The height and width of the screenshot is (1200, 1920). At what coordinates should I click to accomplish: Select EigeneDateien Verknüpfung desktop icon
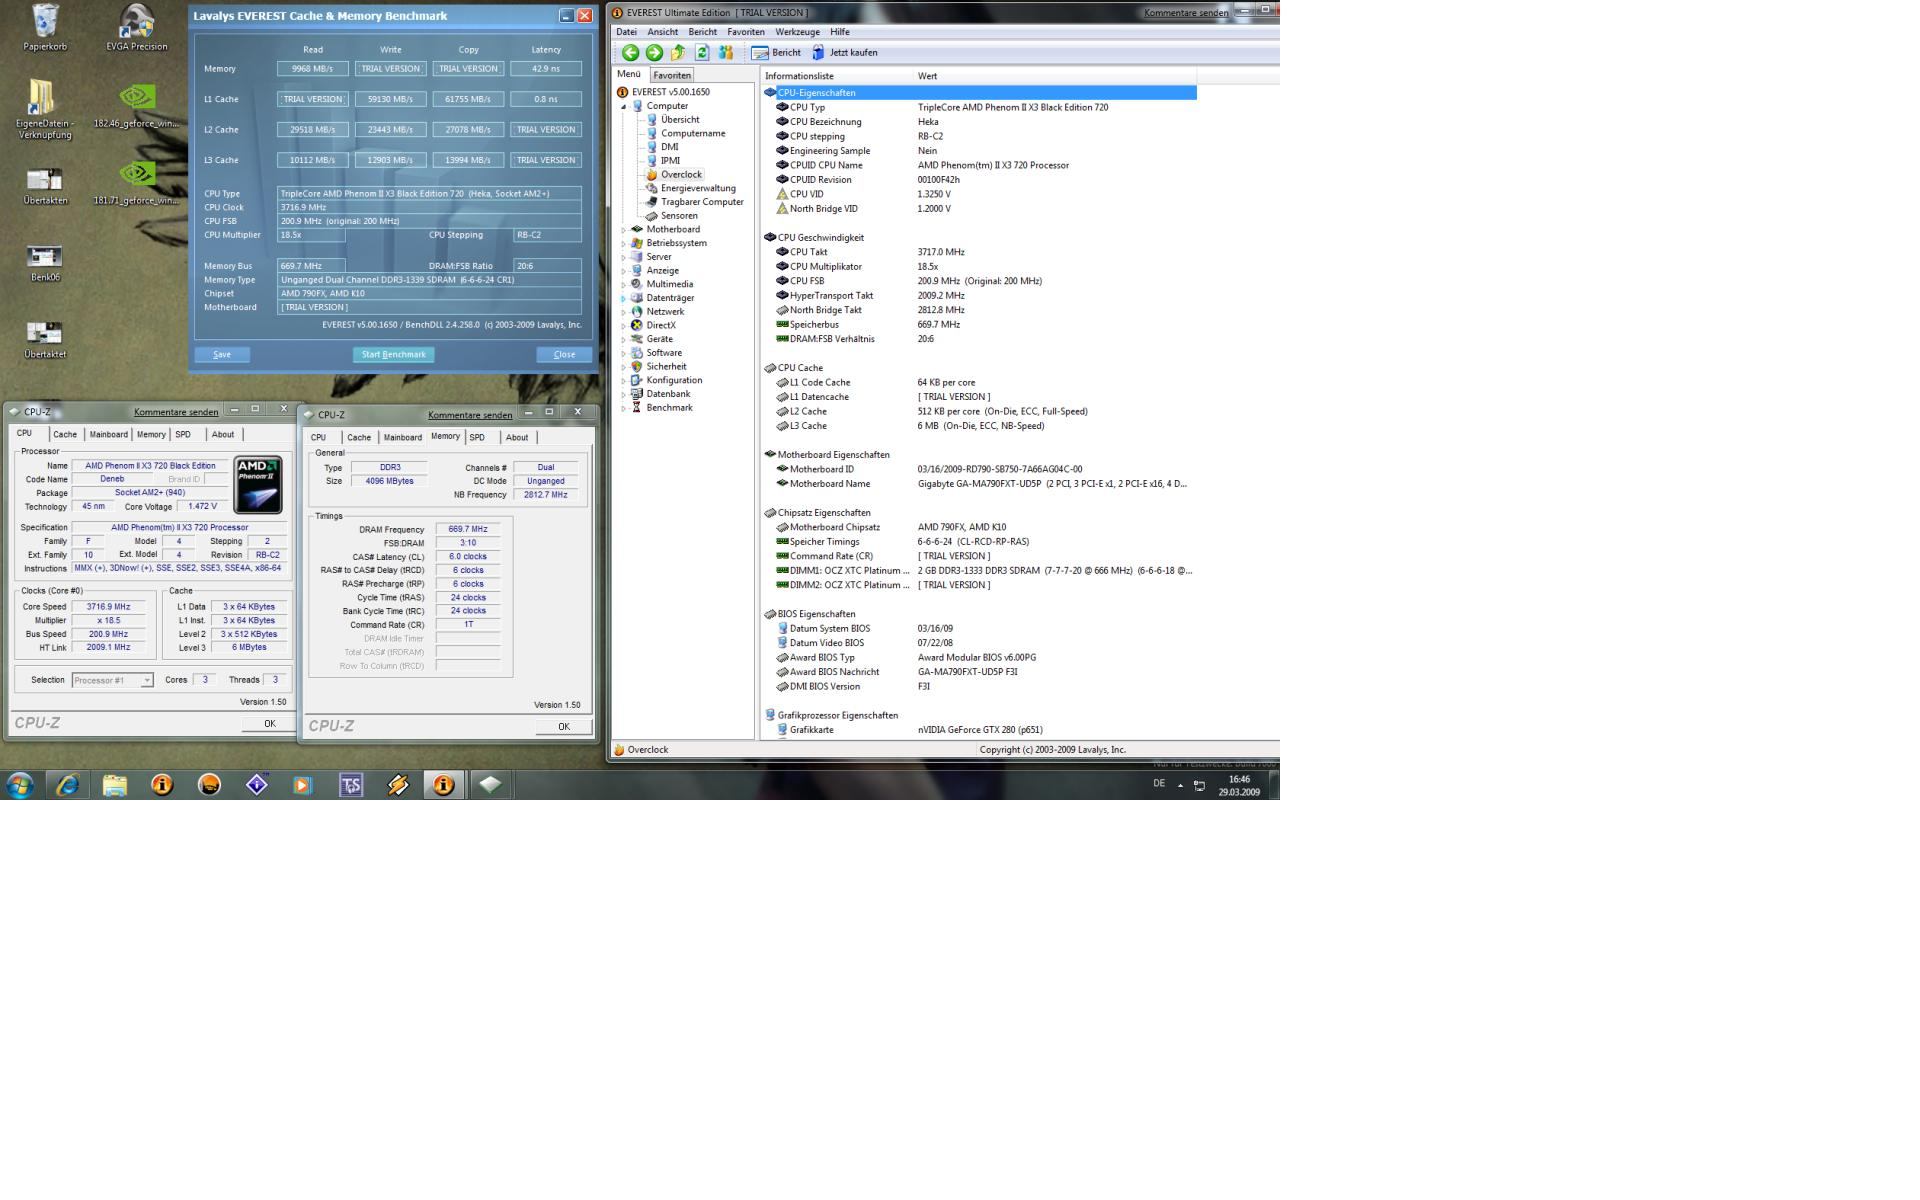tap(44, 110)
